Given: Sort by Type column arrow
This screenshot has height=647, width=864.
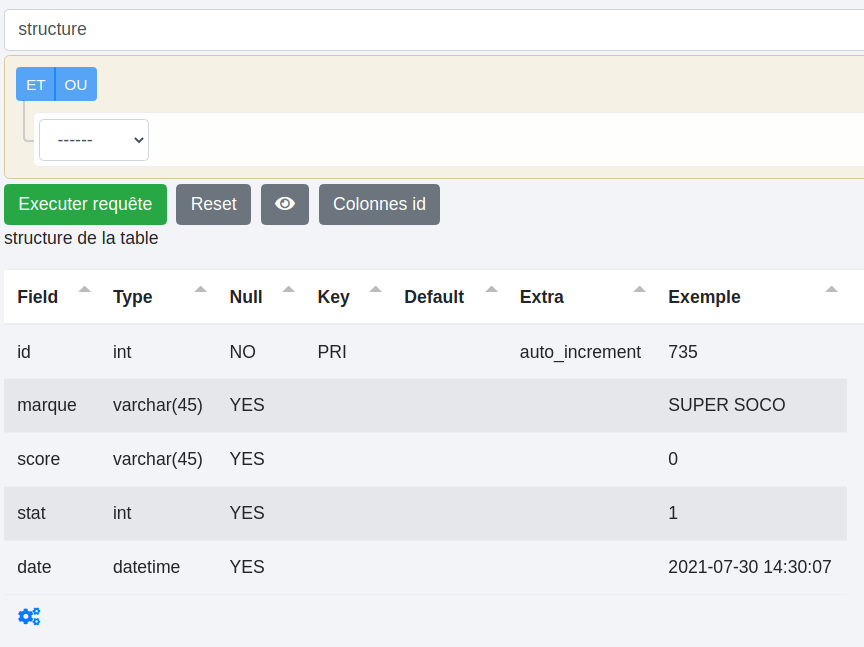Looking at the screenshot, I should coord(201,290).
